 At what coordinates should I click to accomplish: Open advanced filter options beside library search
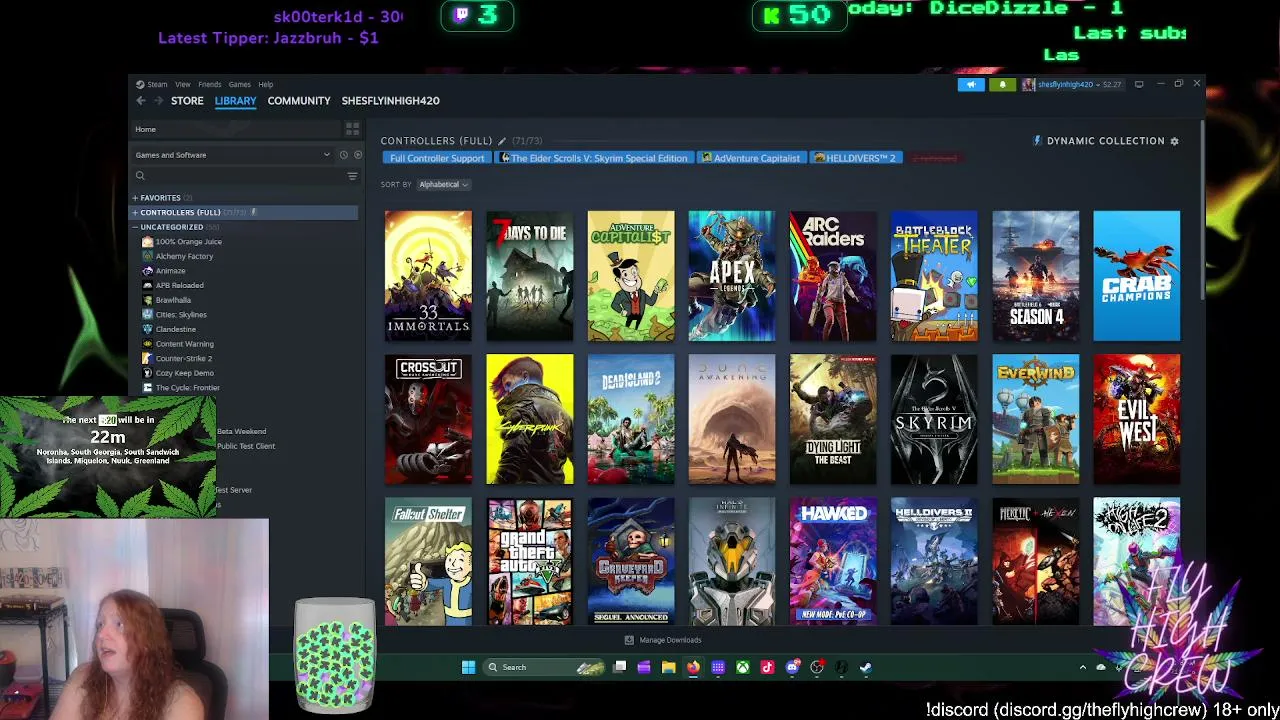coord(352,176)
